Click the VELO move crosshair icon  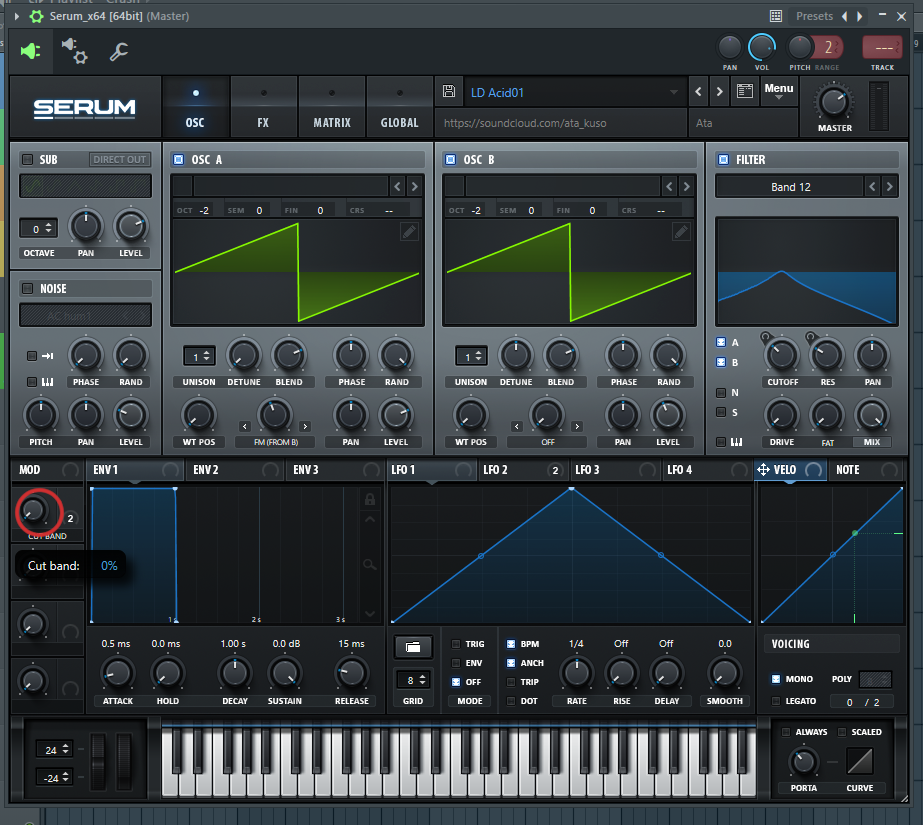pyautogui.click(x=763, y=470)
